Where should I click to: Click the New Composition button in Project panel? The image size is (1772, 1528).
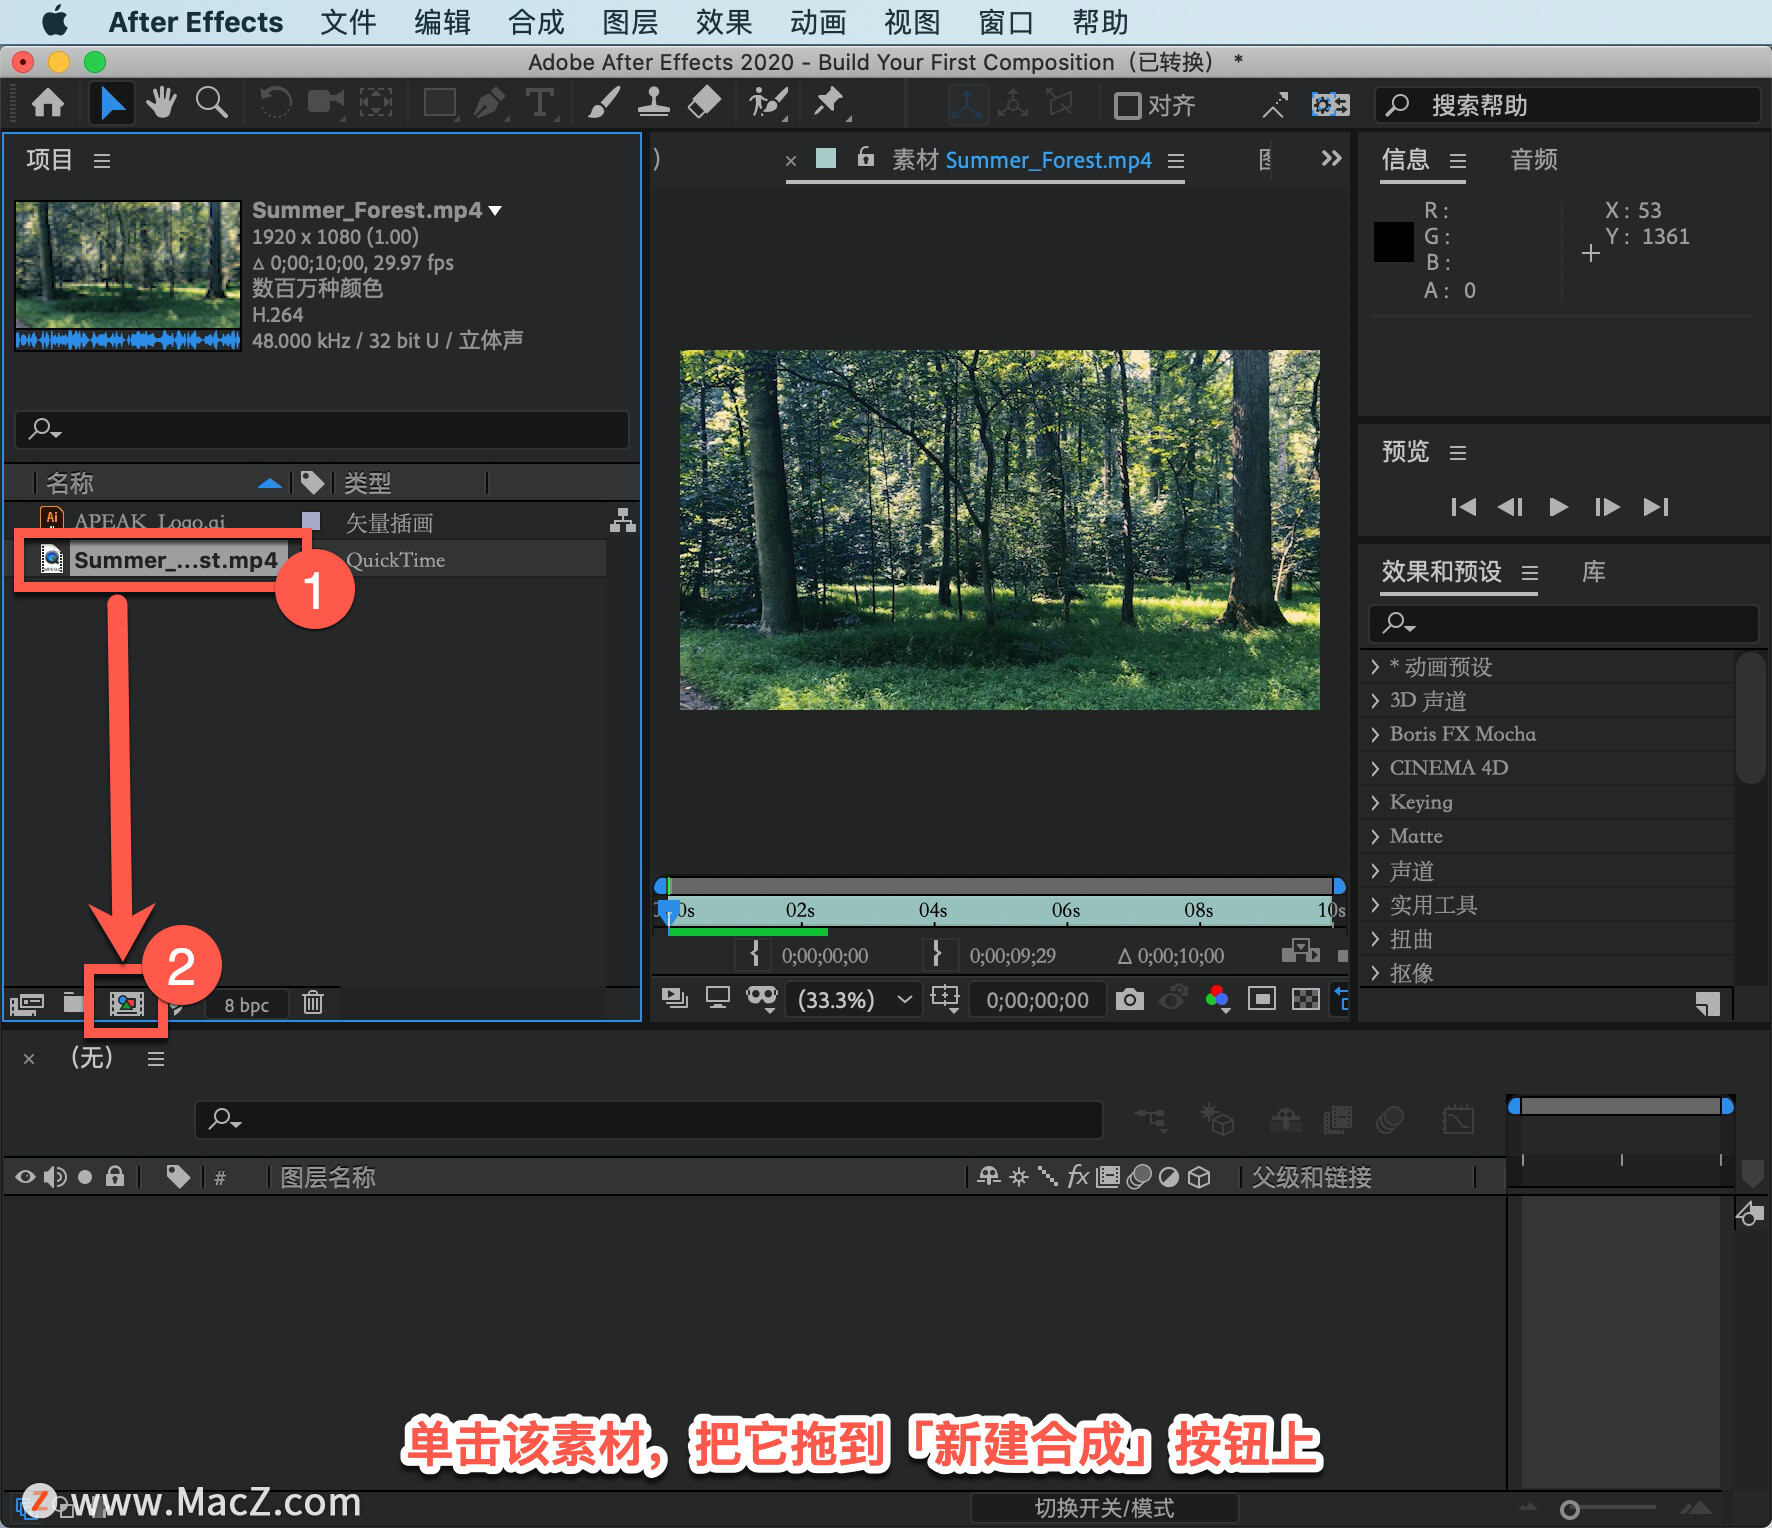[x=126, y=1003]
